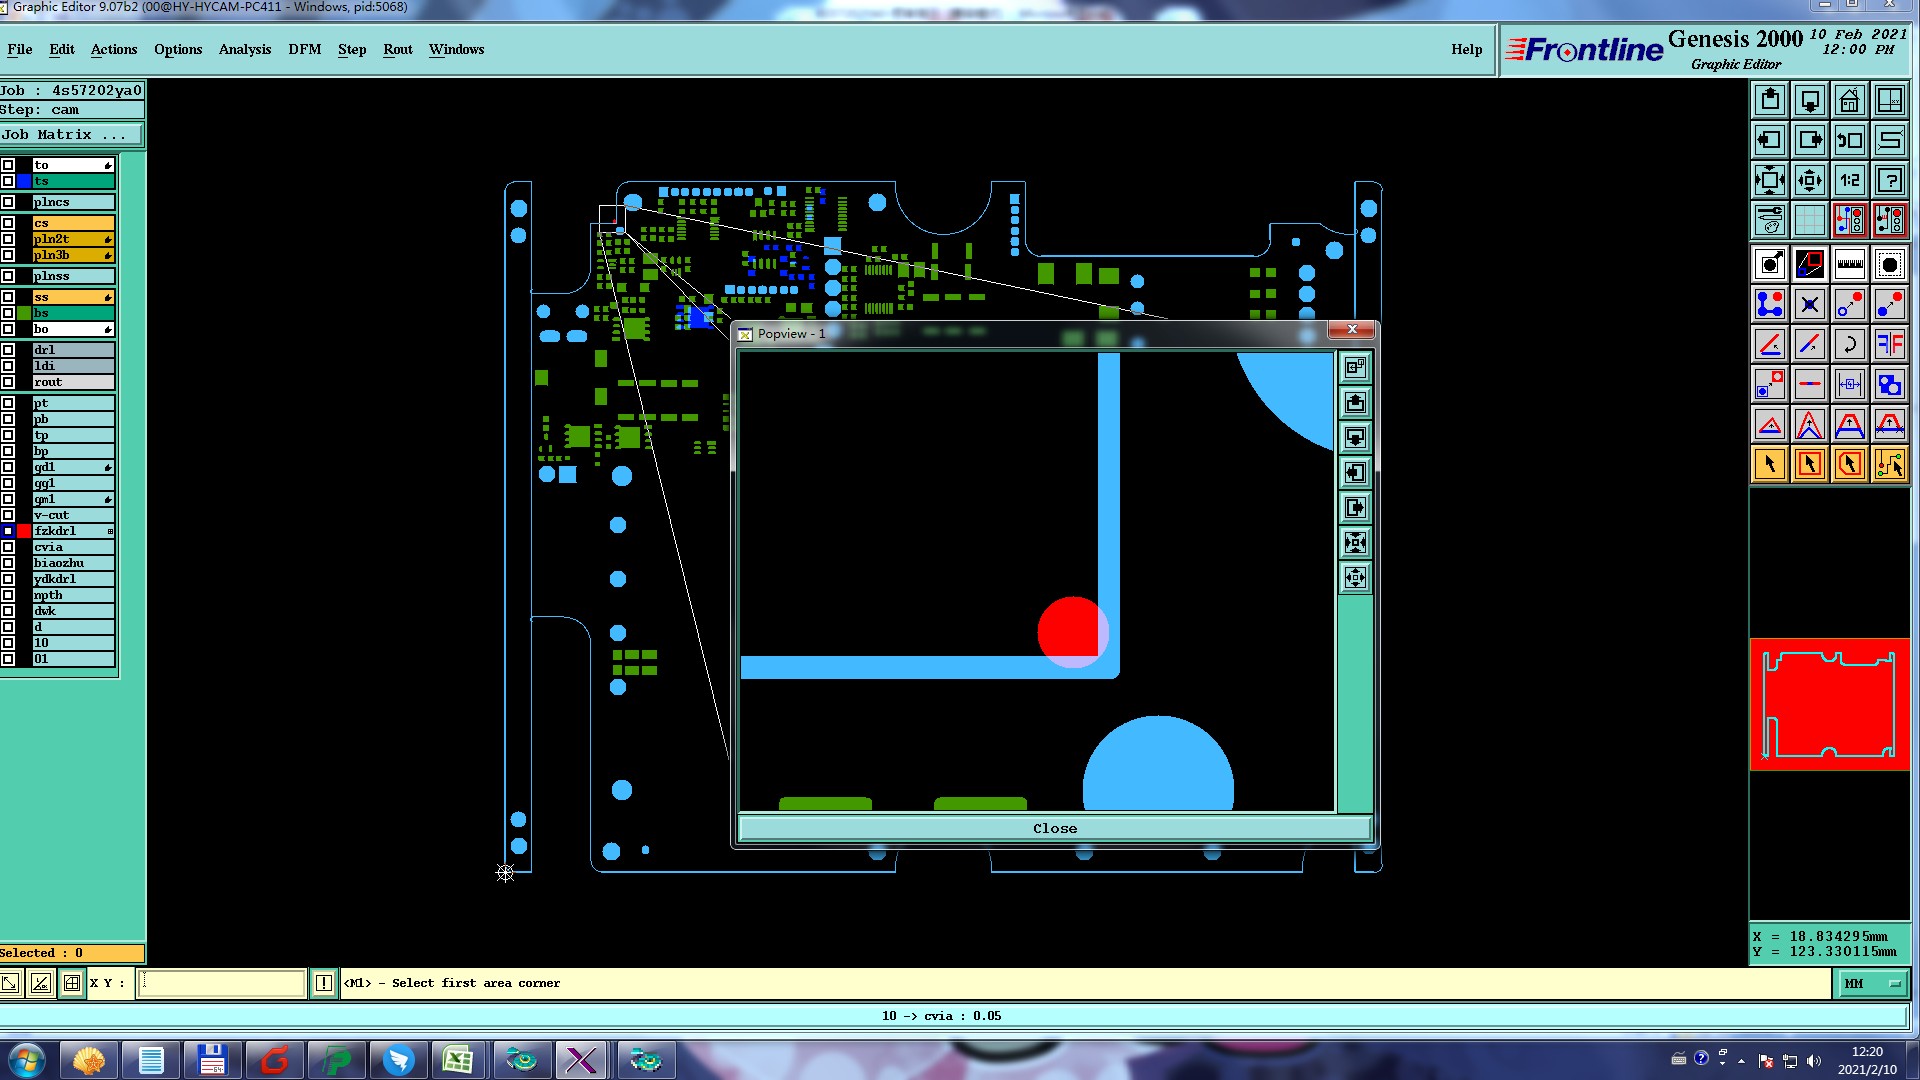Open the MM units dropdown
The width and height of the screenshot is (1920, 1080).
[x=1871, y=984]
